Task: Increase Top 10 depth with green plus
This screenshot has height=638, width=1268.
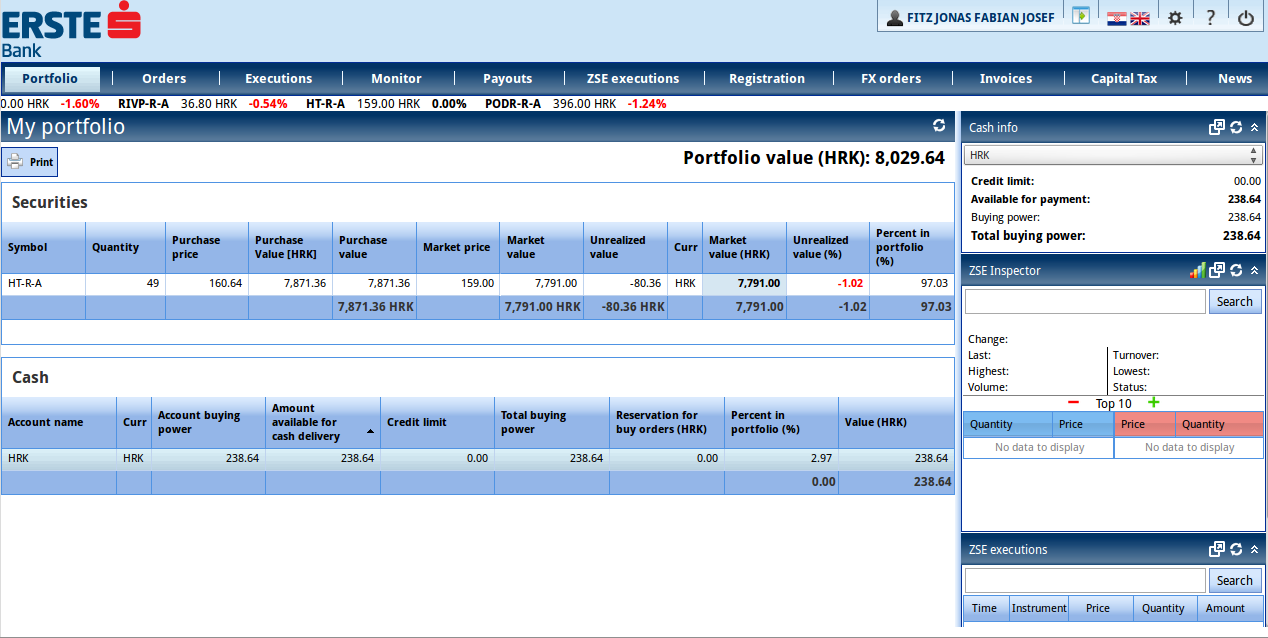Action: [x=1153, y=402]
